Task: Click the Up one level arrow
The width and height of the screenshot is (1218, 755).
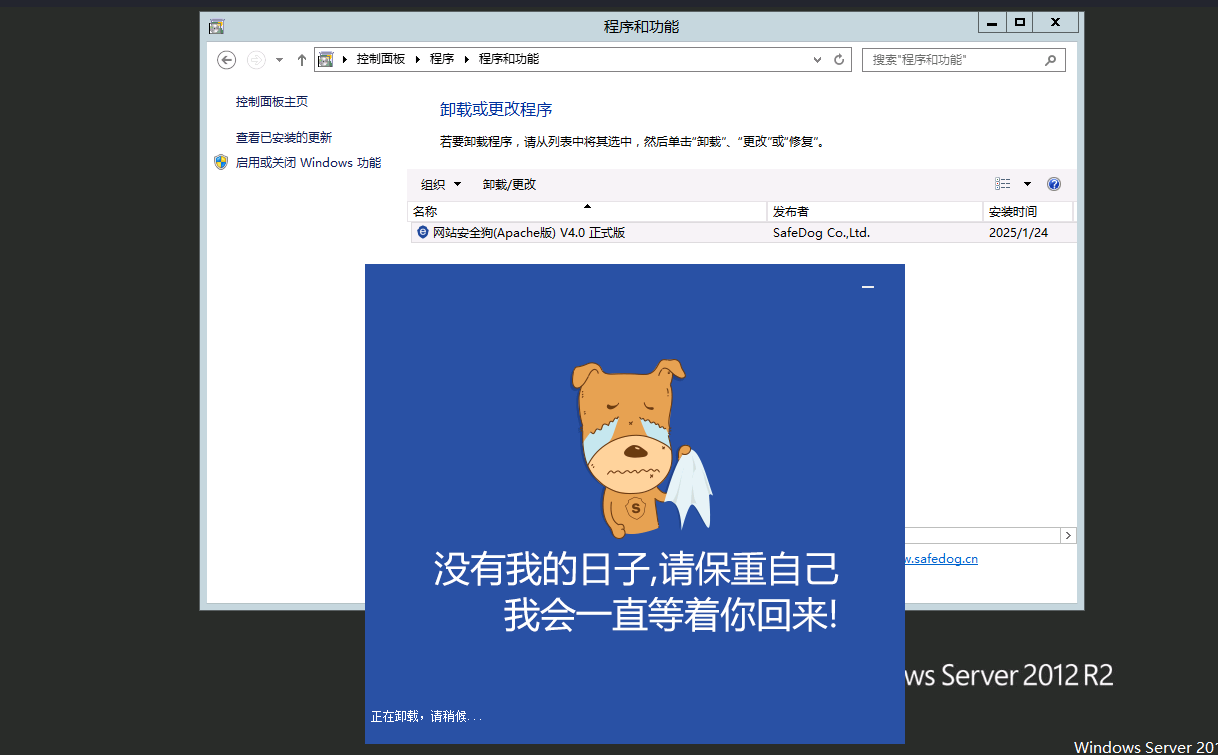Action: (x=302, y=60)
